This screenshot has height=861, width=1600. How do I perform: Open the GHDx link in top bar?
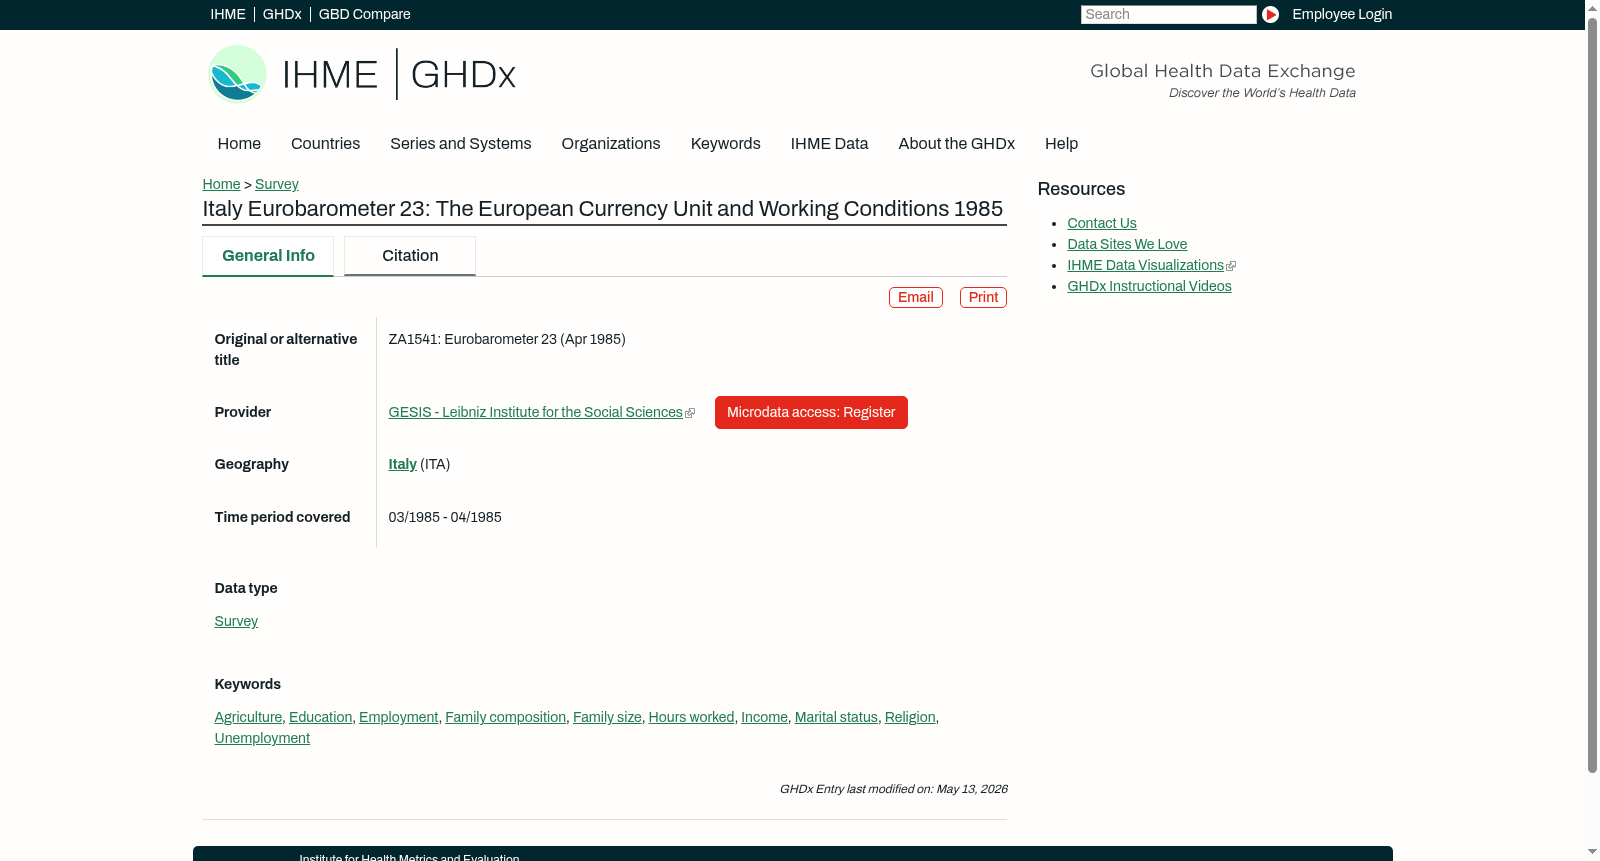coord(282,14)
